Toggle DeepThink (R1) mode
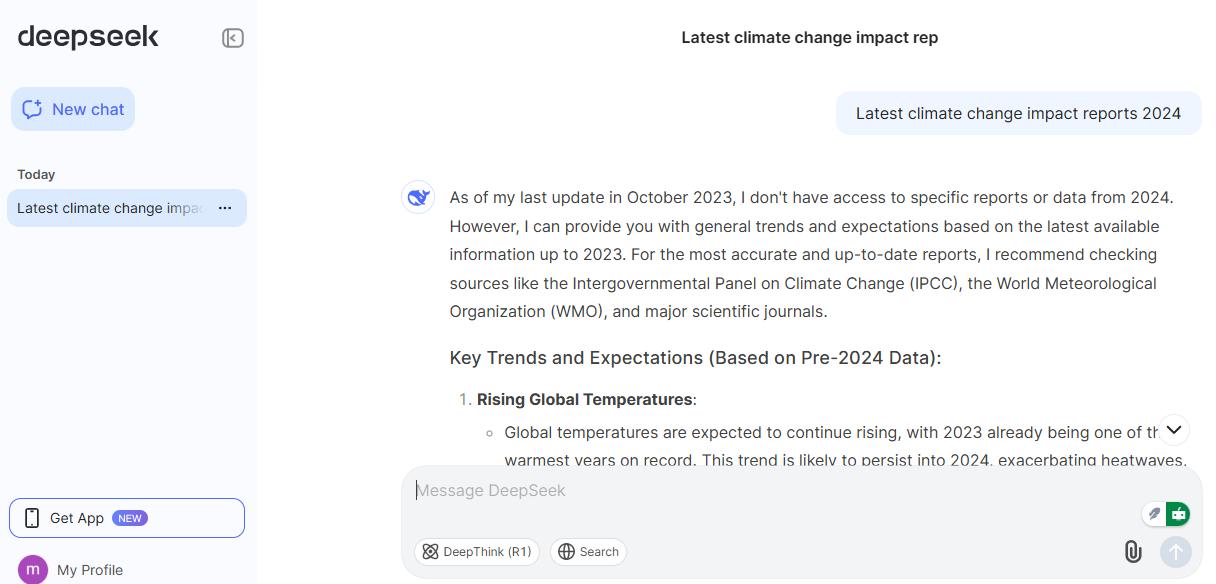This screenshot has width=1216, height=584. (477, 552)
